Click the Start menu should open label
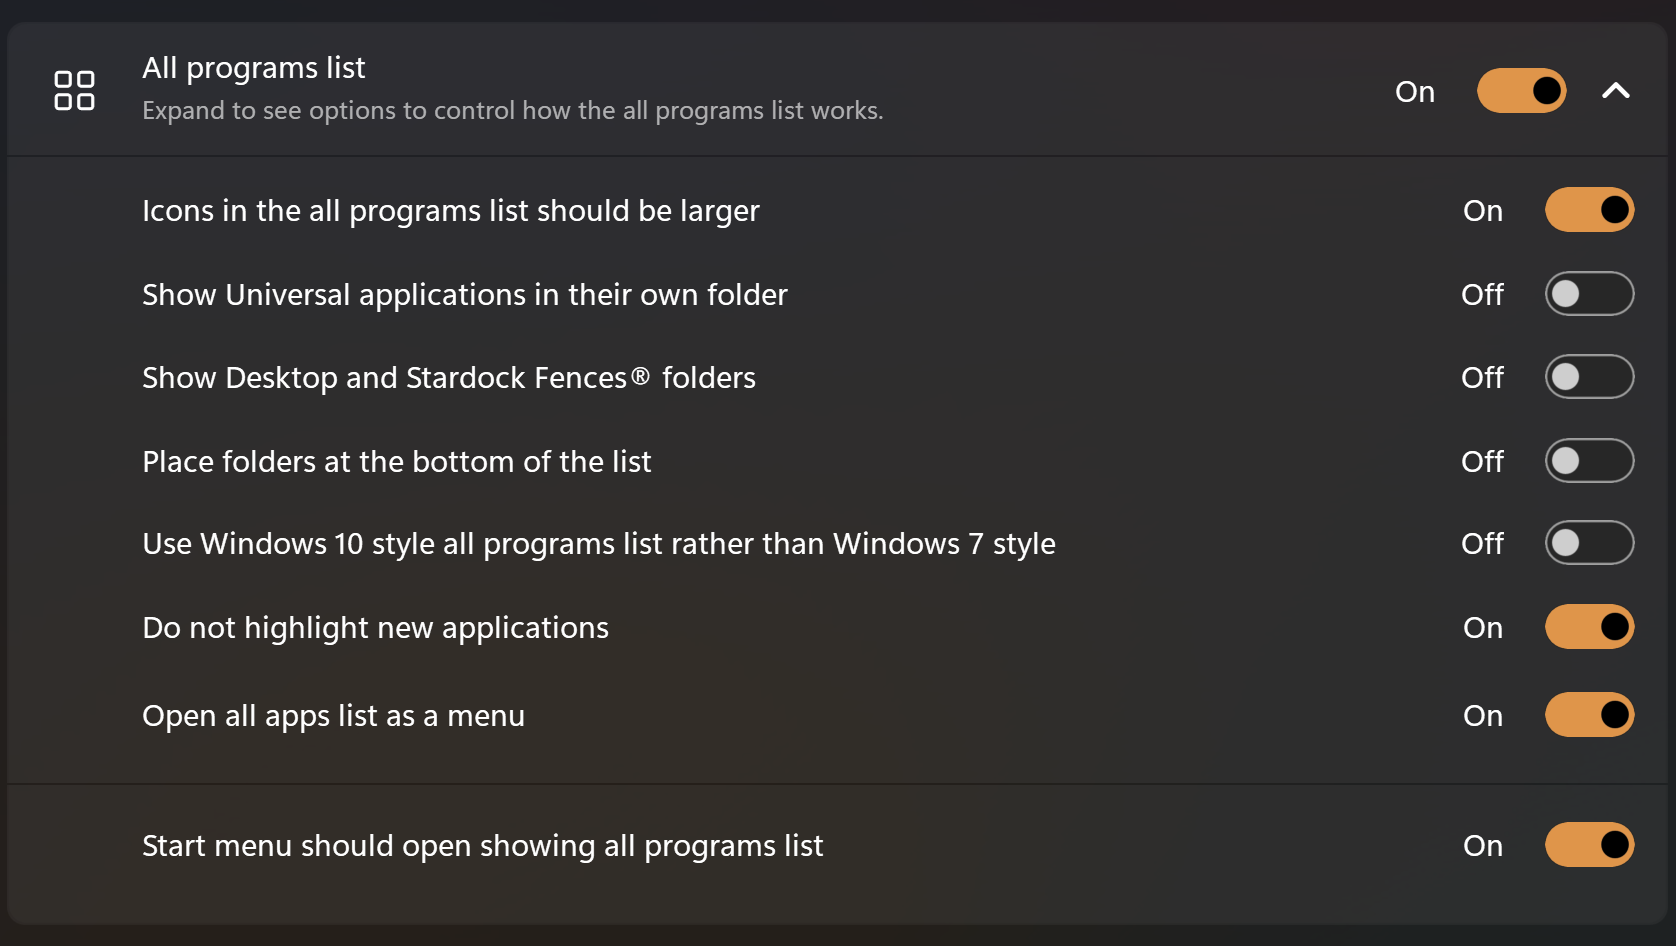This screenshot has width=1676, height=946. (x=482, y=846)
